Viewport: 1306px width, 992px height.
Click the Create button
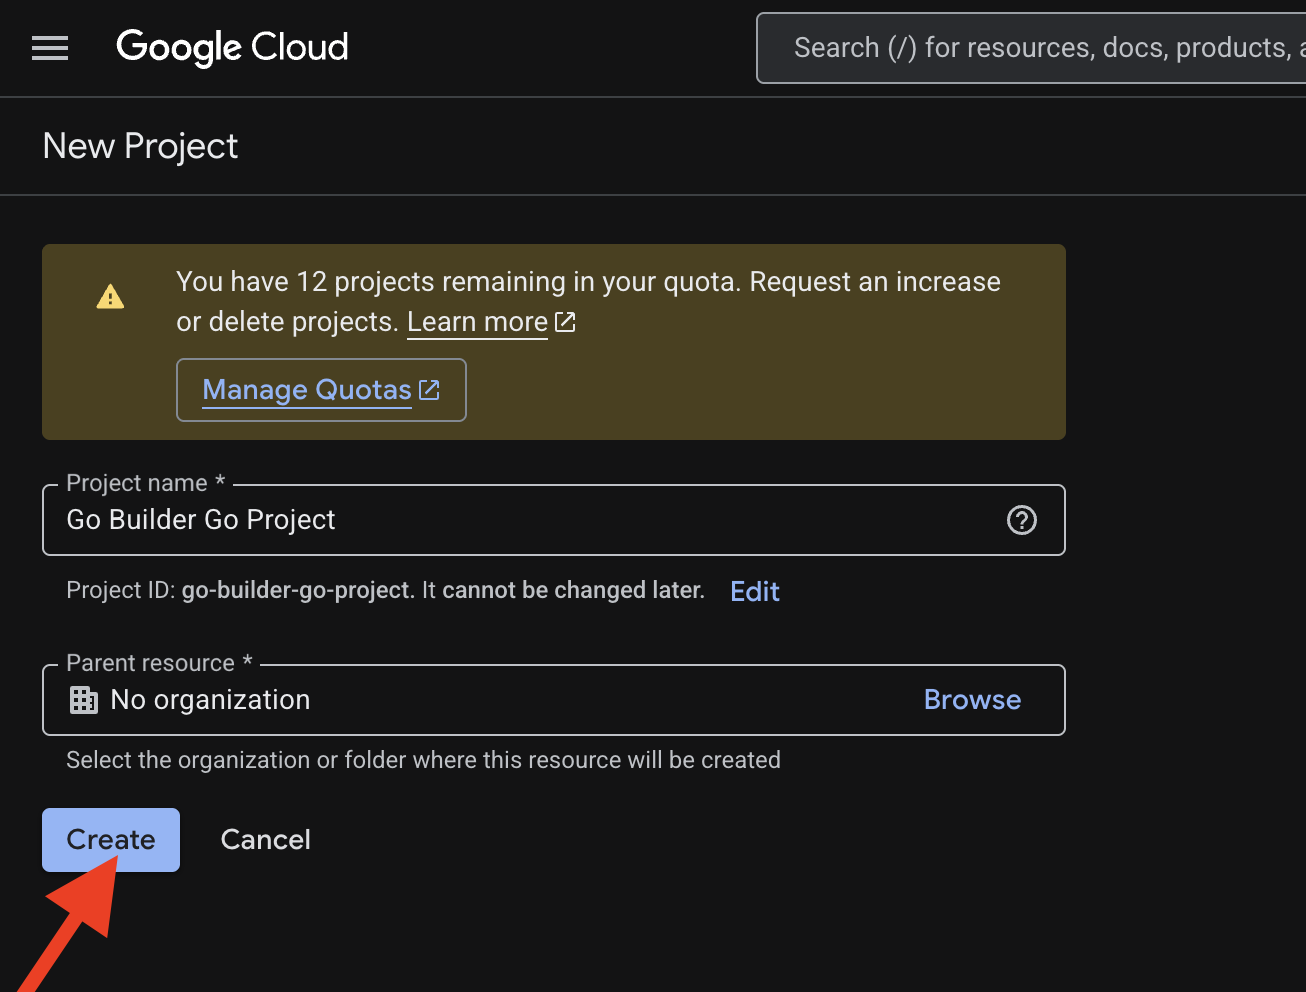110,839
